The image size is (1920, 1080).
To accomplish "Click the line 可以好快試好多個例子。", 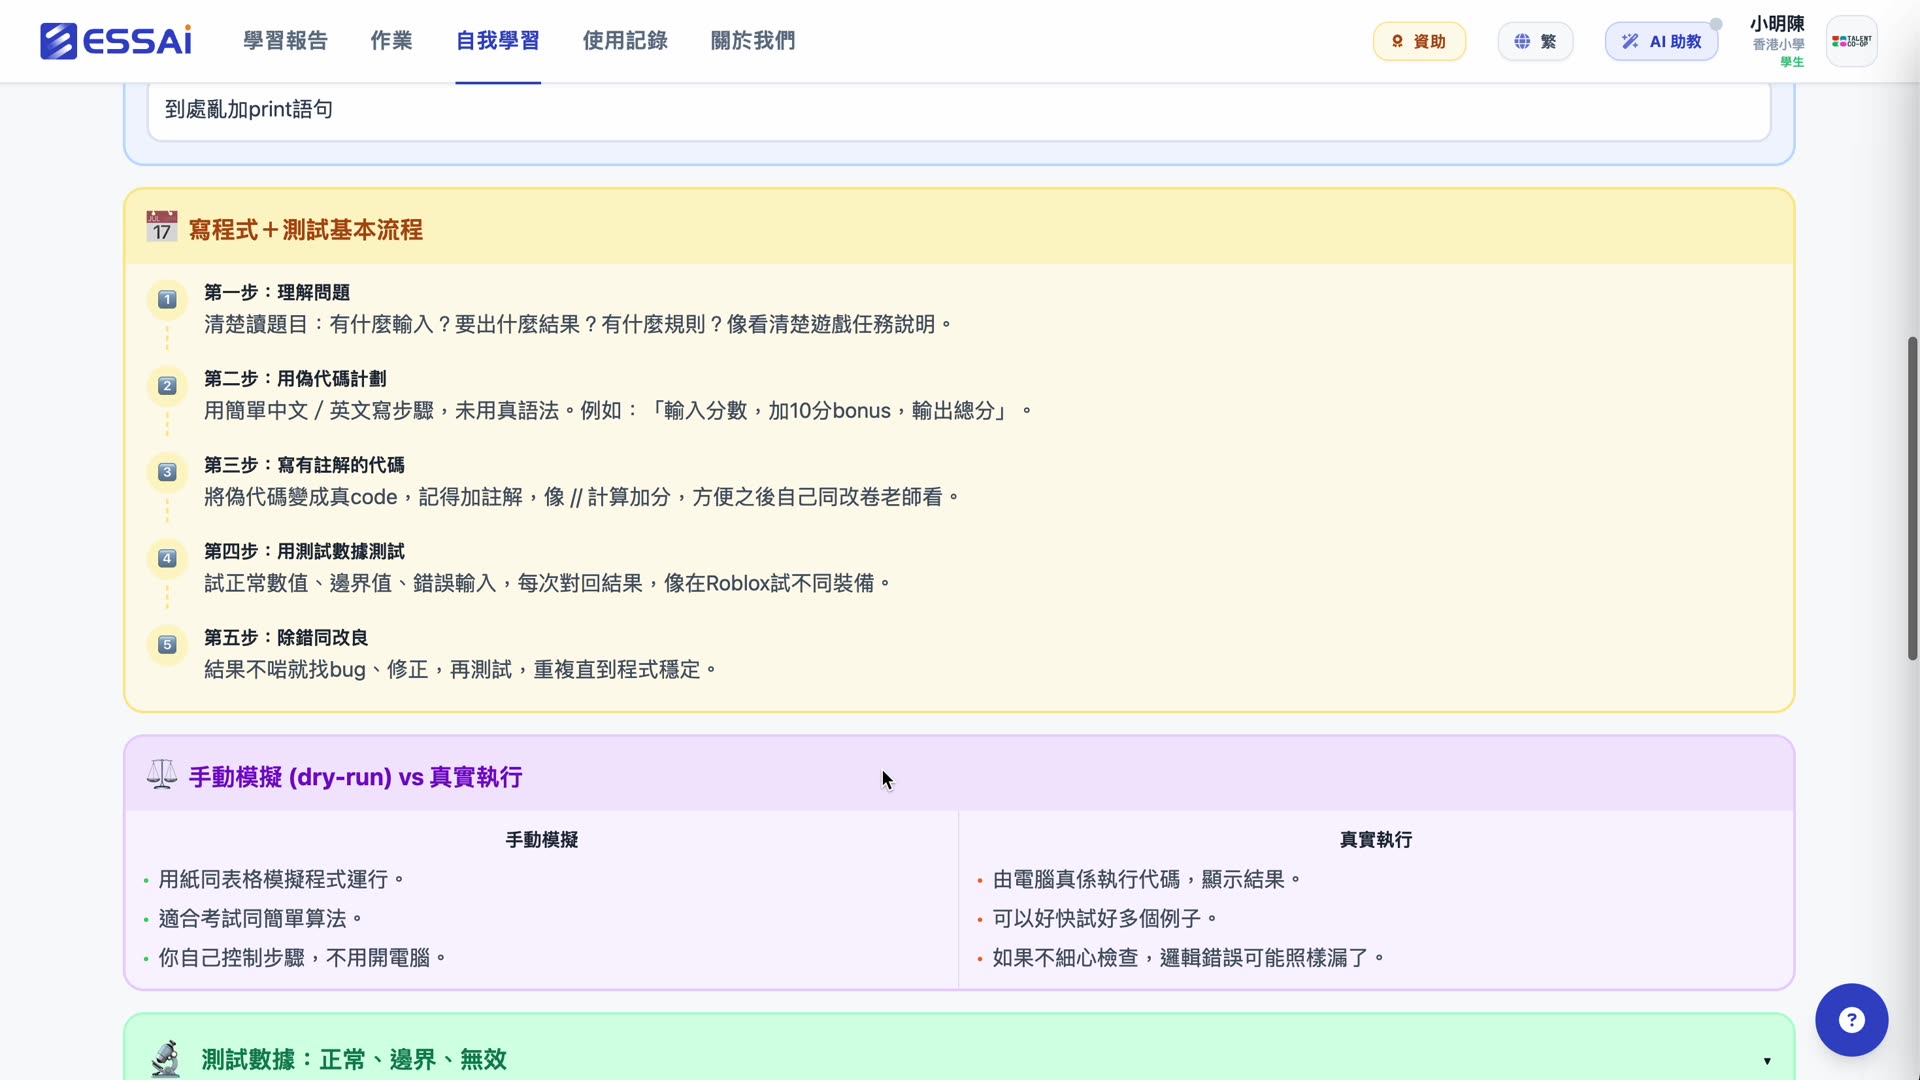I will [1105, 918].
